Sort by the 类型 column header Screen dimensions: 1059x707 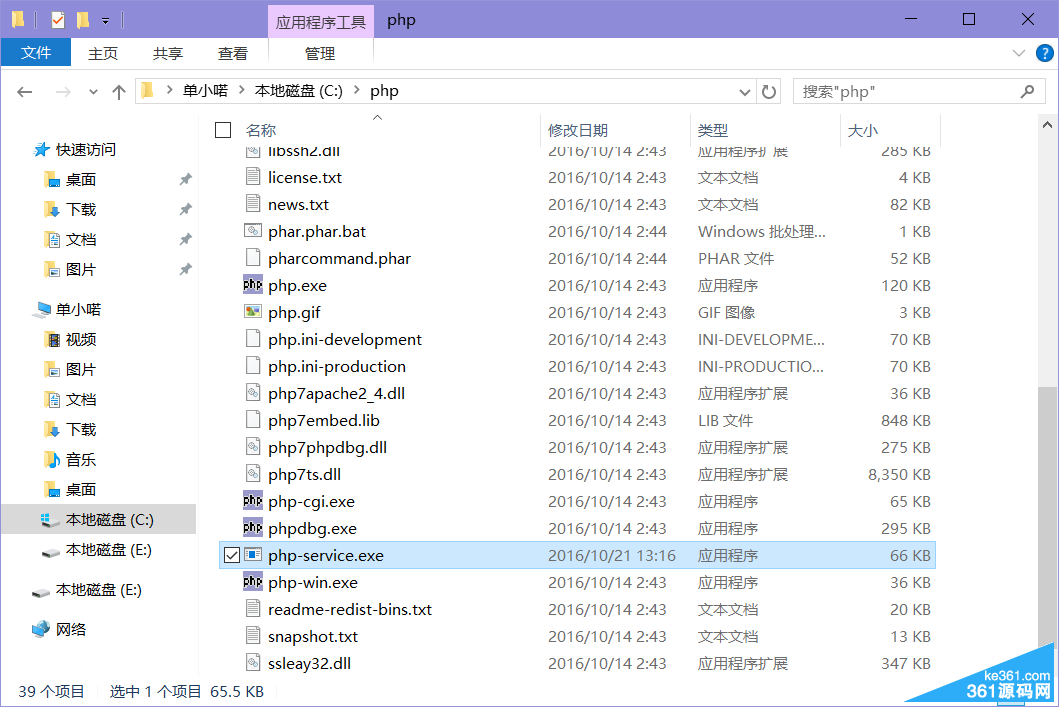[713, 130]
